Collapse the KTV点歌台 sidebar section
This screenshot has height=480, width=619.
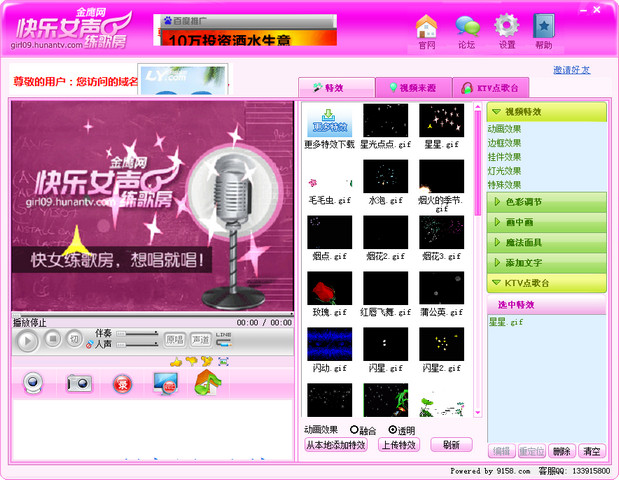point(546,283)
